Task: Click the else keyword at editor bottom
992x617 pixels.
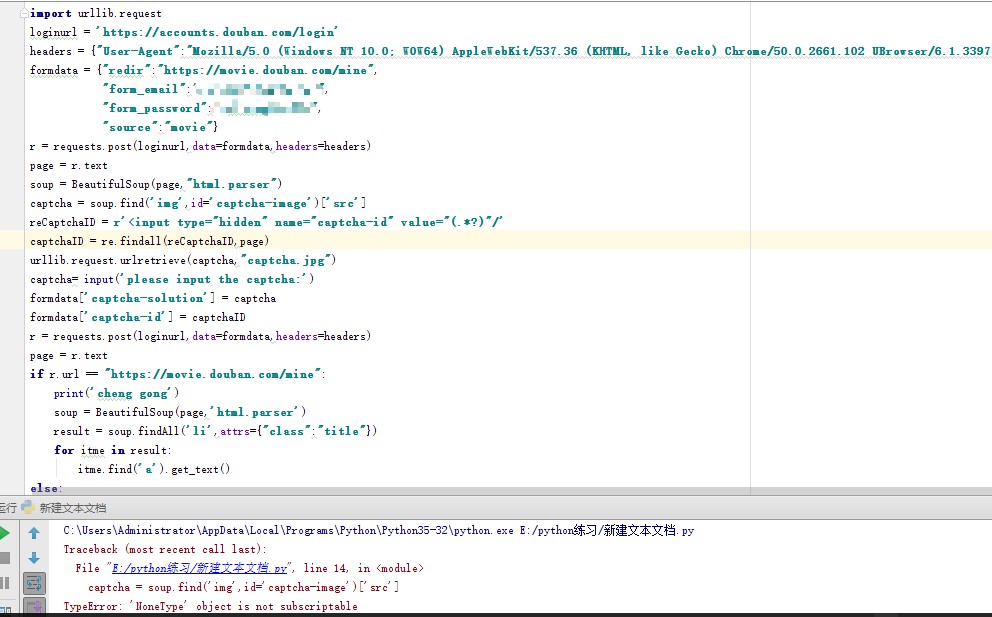Action: coord(46,488)
